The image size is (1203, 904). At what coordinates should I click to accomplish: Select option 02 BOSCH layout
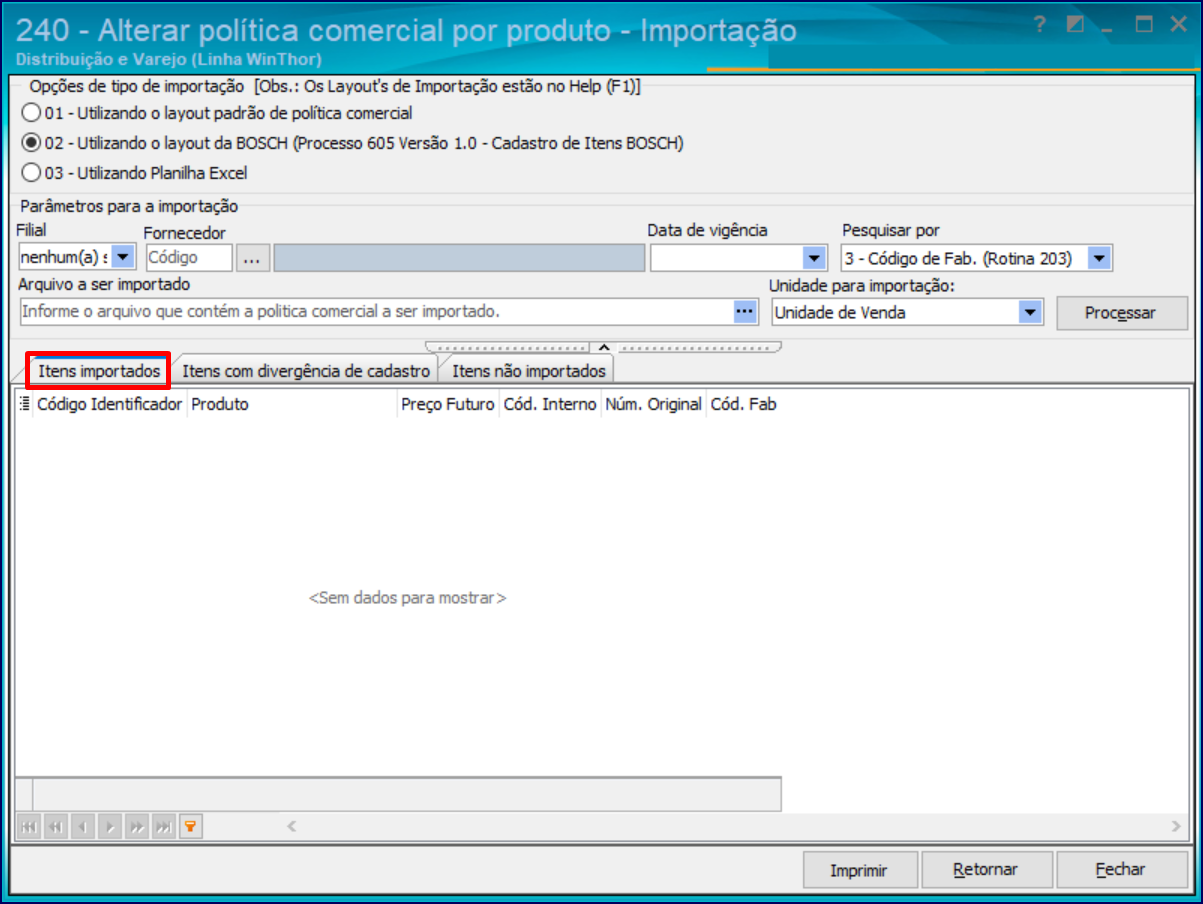[x=31, y=143]
